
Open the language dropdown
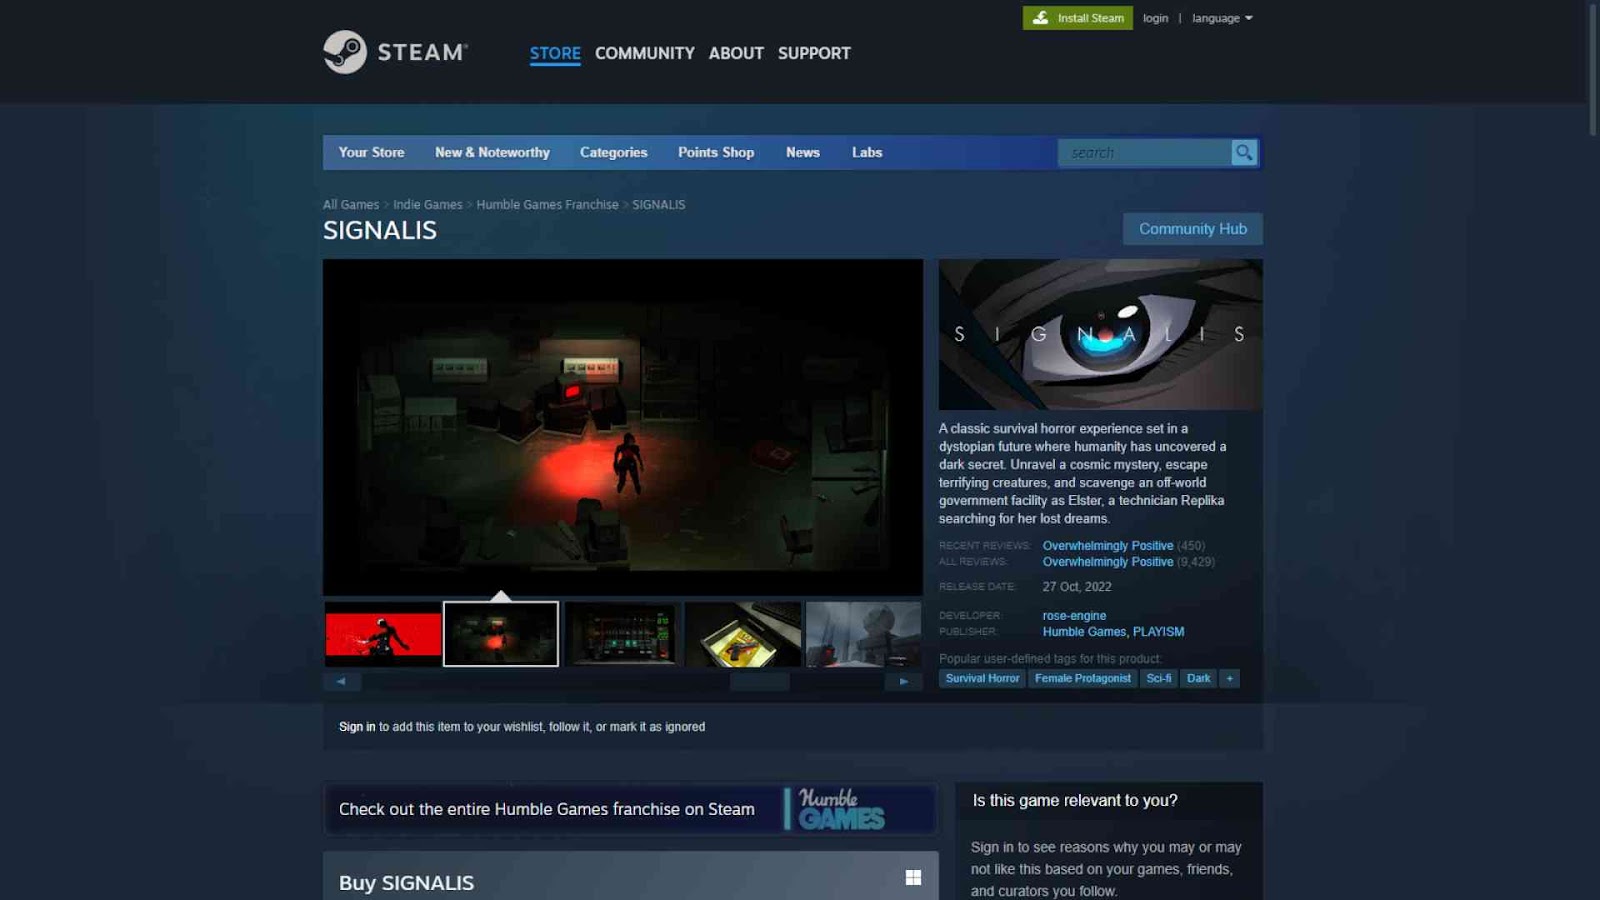tap(1222, 18)
